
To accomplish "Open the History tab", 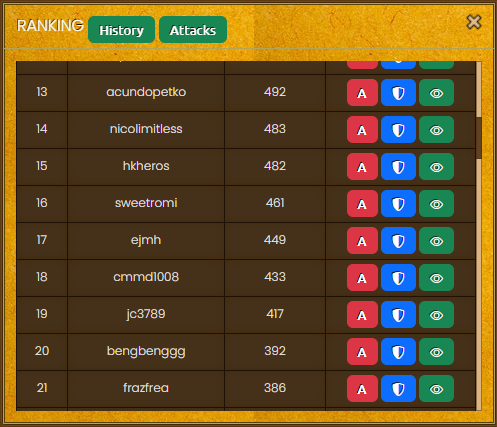I will [x=121, y=30].
